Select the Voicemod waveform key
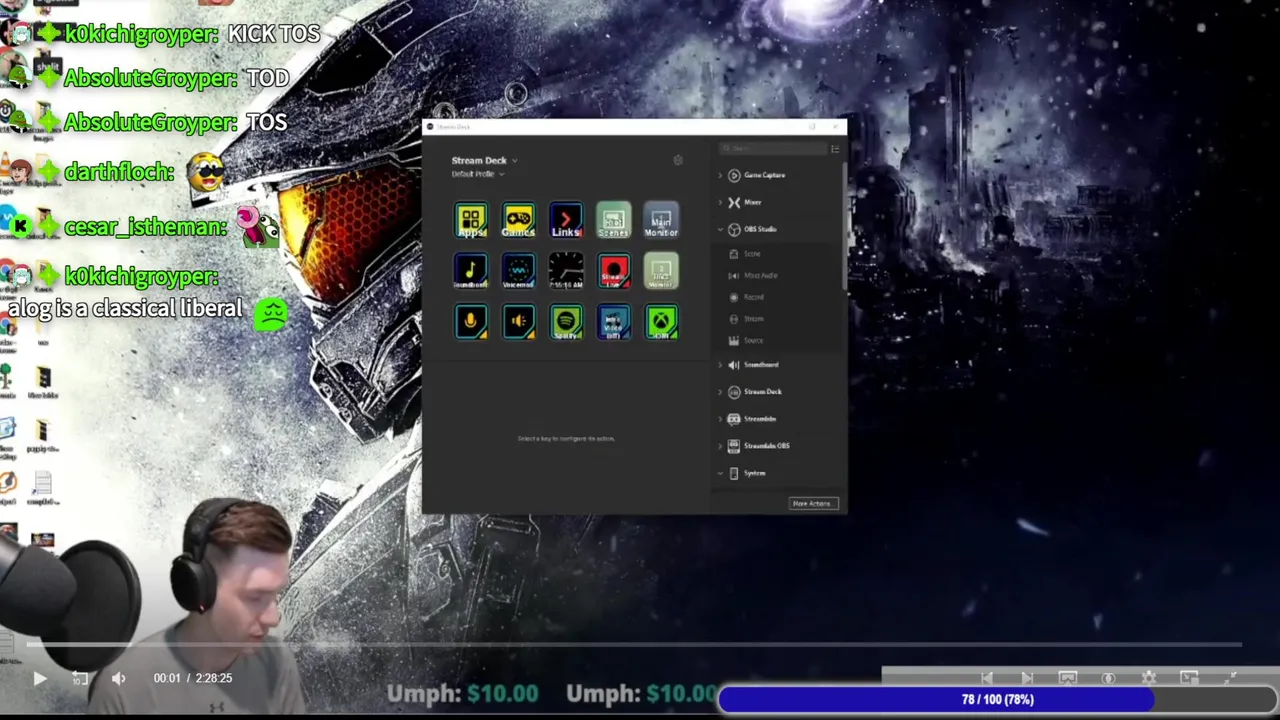The height and width of the screenshot is (720, 1280). [x=518, y=271]
